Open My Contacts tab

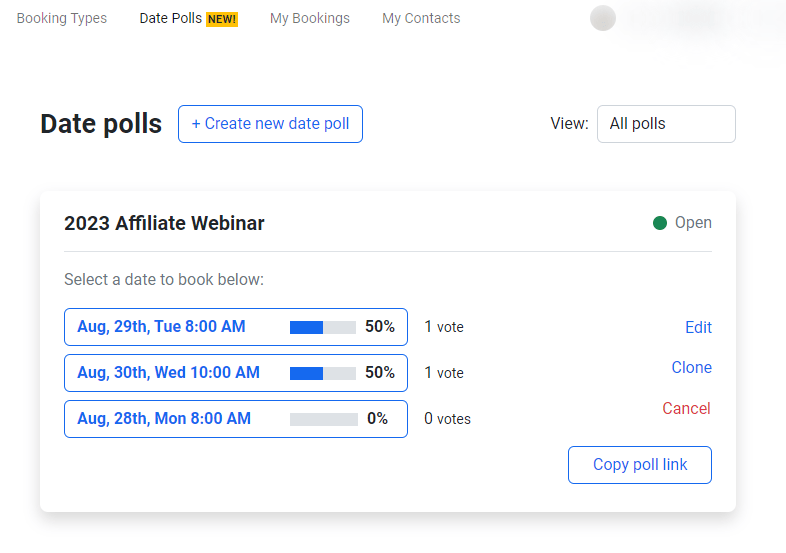tap(421, 19)
